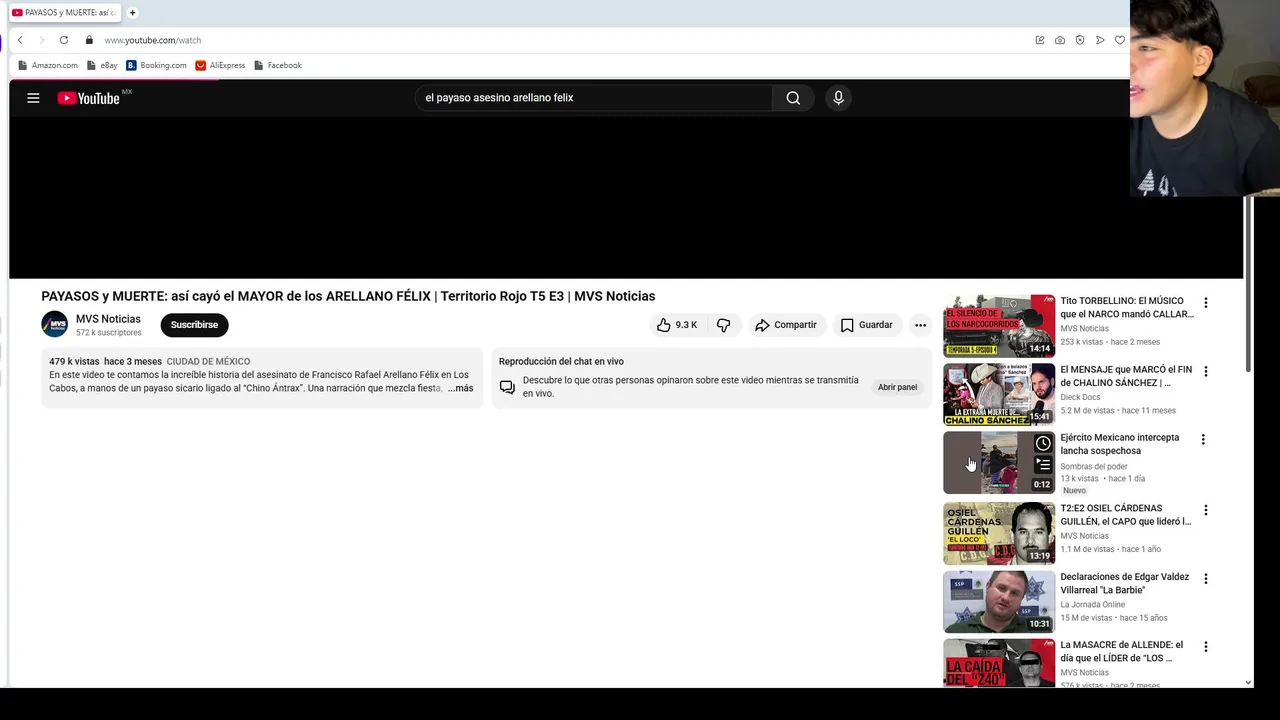Click the chat replay speech bubble icon
This screenshot has height=720, width=1280.
pyautogui.click(x=507, y=387)
